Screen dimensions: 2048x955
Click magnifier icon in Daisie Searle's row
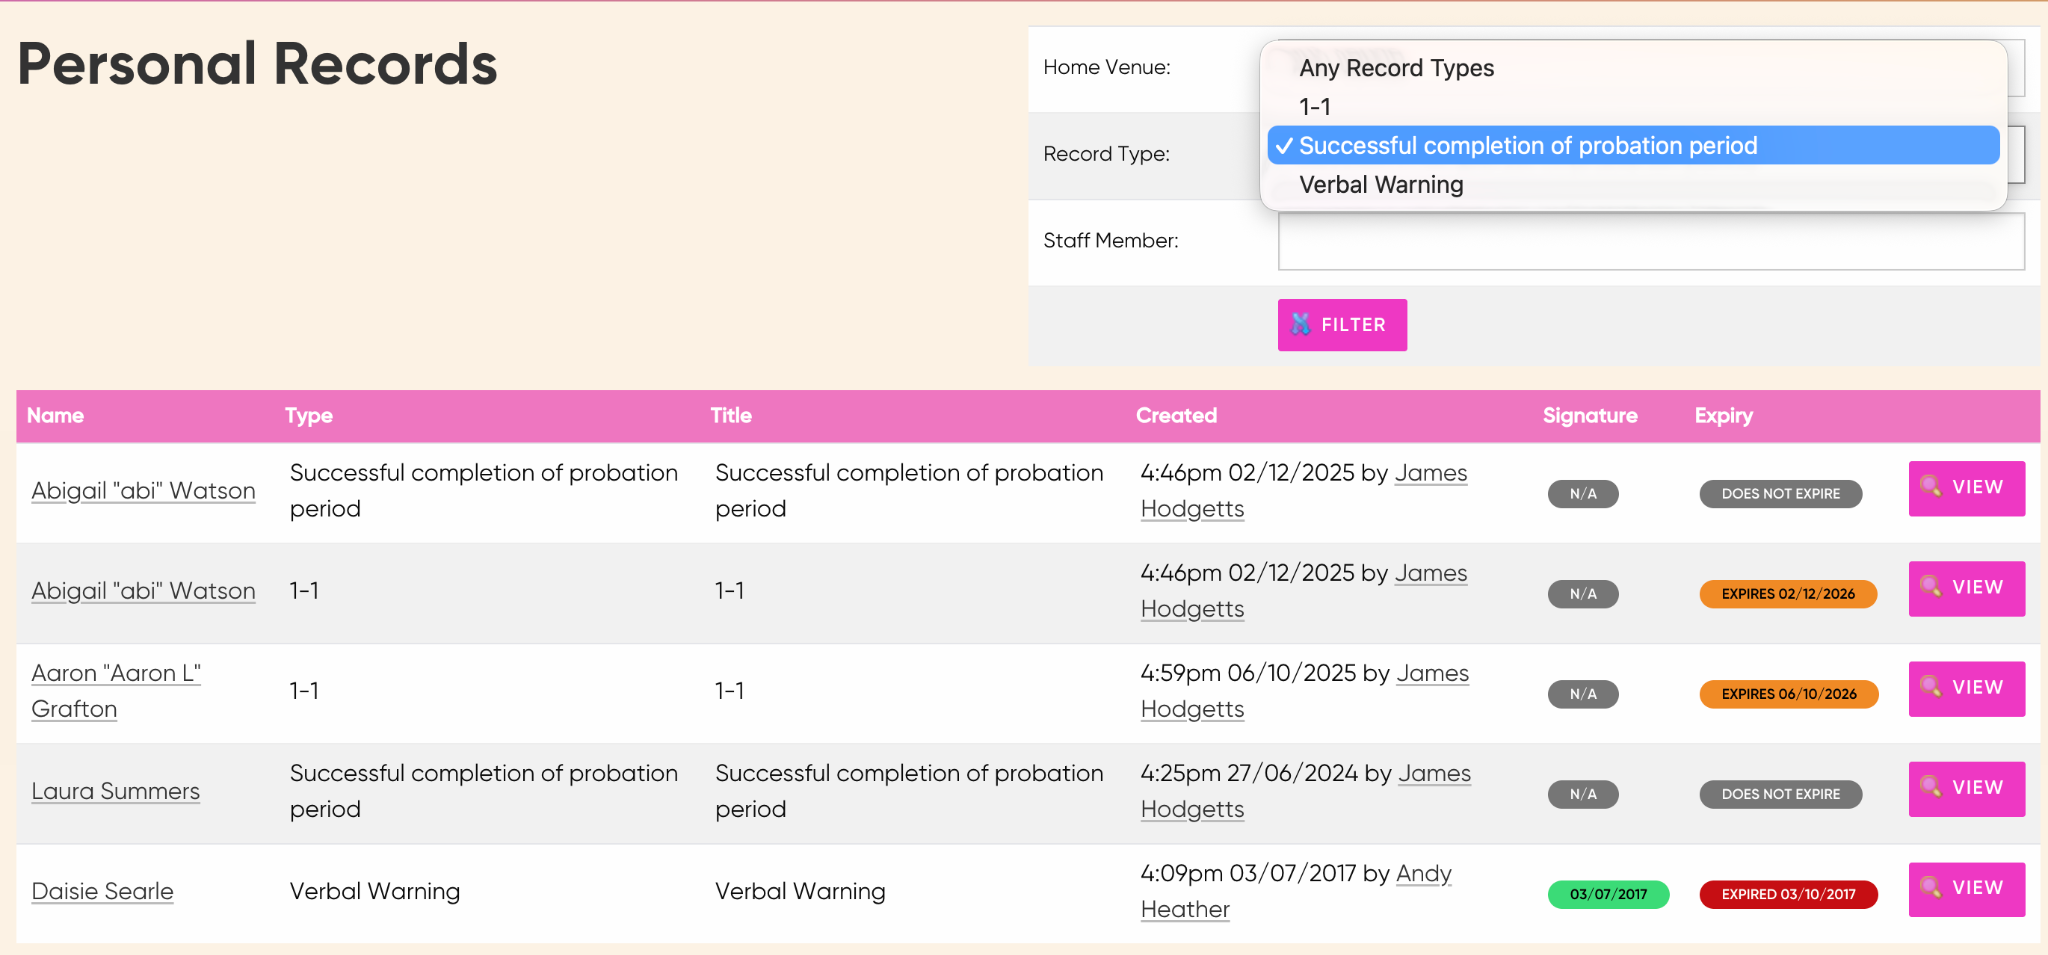click(1931, 887)
